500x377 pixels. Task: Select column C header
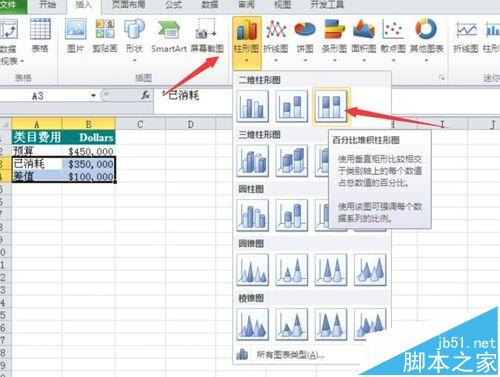tap(140, 124)
